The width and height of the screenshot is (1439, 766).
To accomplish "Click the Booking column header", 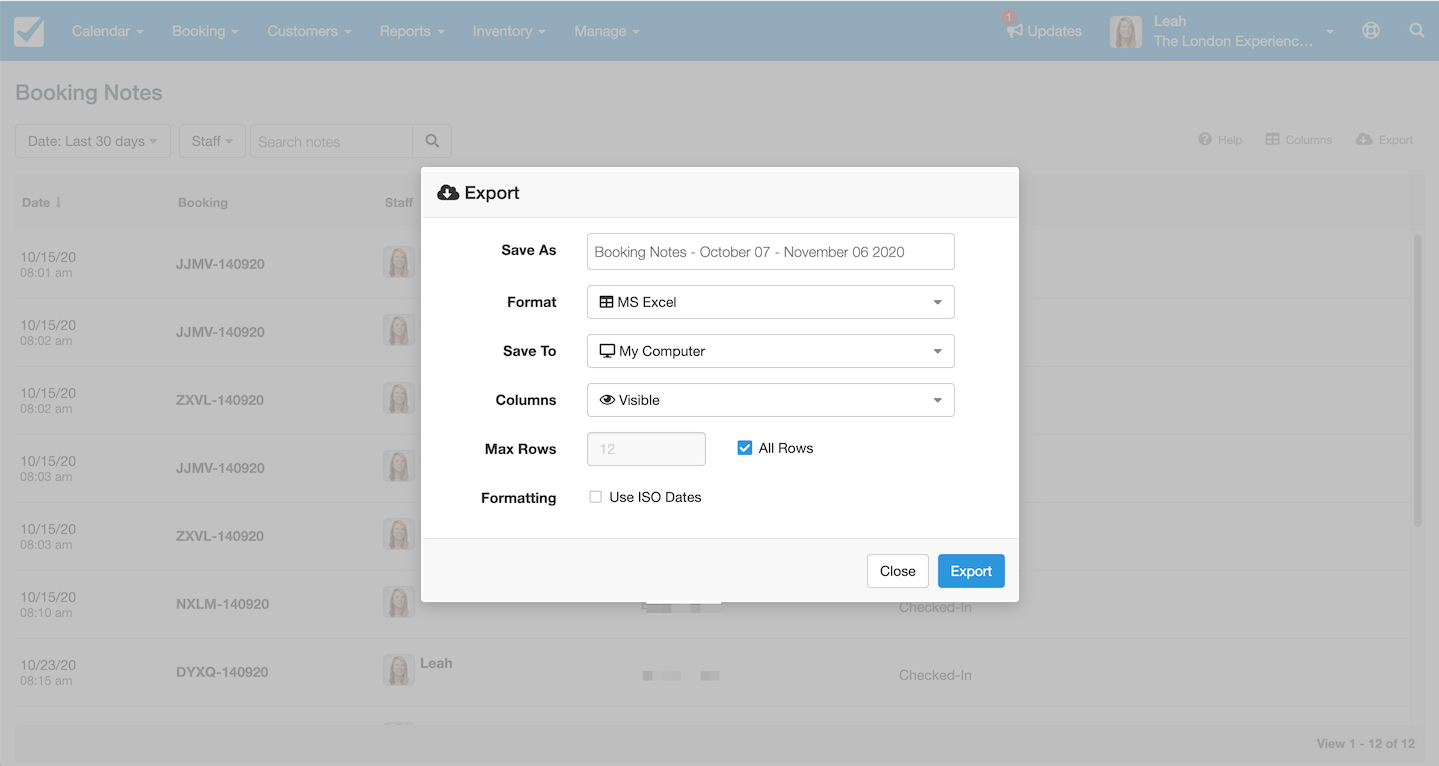I will click(203, 202).
